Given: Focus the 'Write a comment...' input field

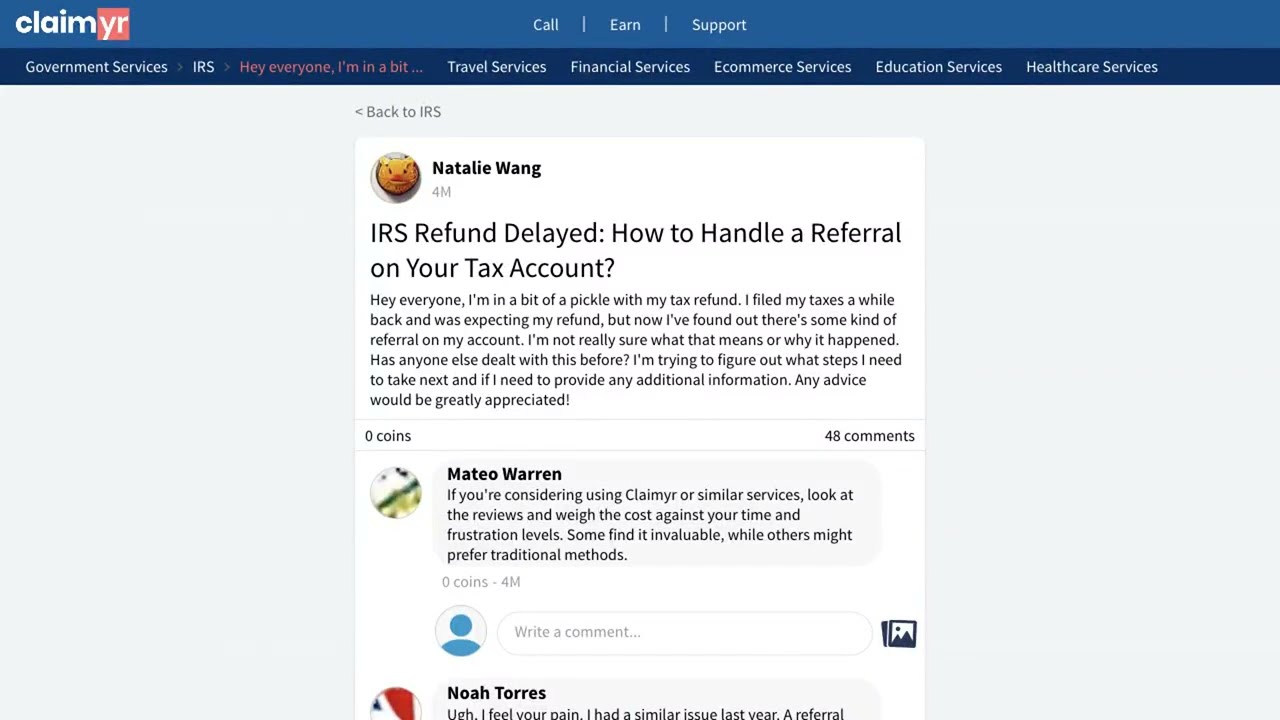Looking at the screenshot, I should 685,632.
